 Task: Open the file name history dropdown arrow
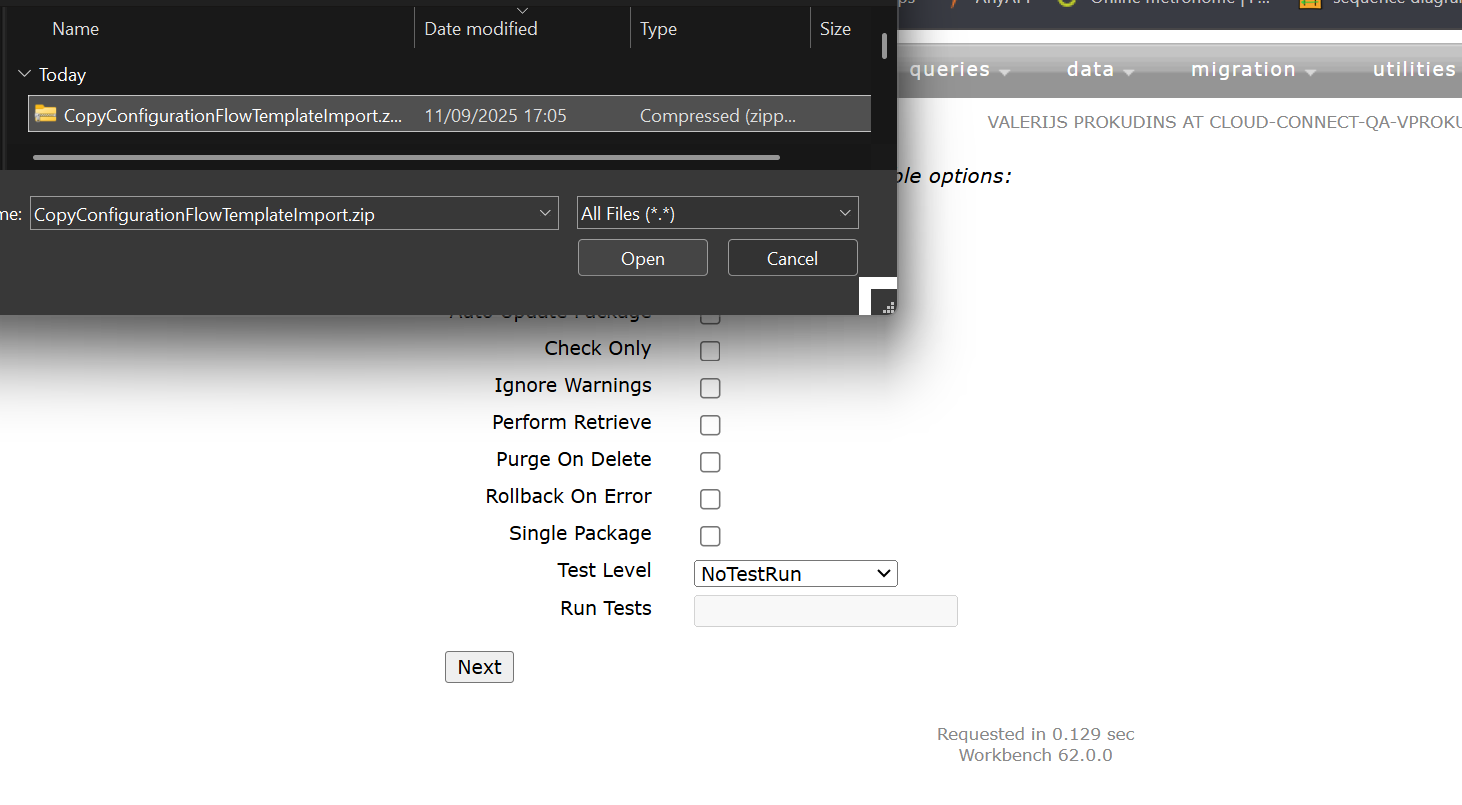coord(545,213)
